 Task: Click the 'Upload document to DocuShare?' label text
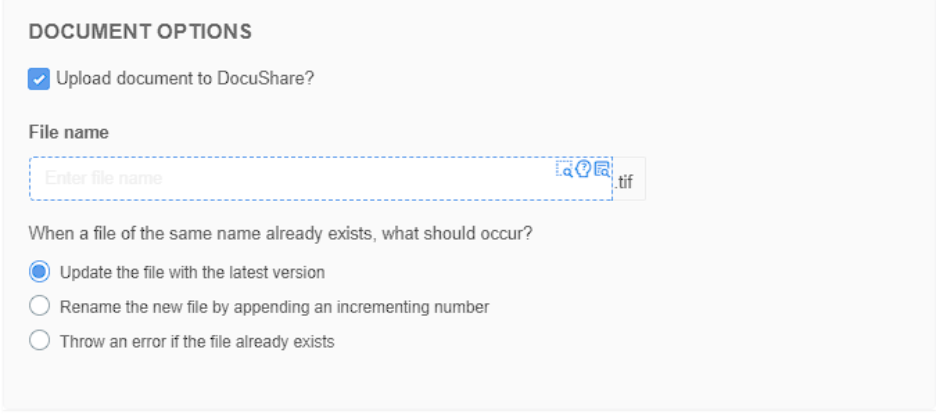pos(185,79)
